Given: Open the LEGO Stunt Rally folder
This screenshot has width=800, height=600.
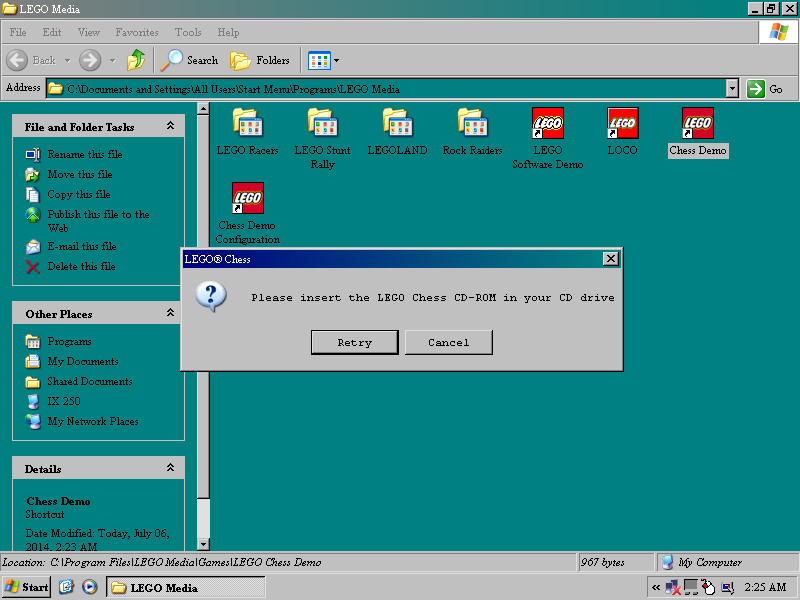Looking at the screenshot, I should pyautogui.click(x=322, y=138).
